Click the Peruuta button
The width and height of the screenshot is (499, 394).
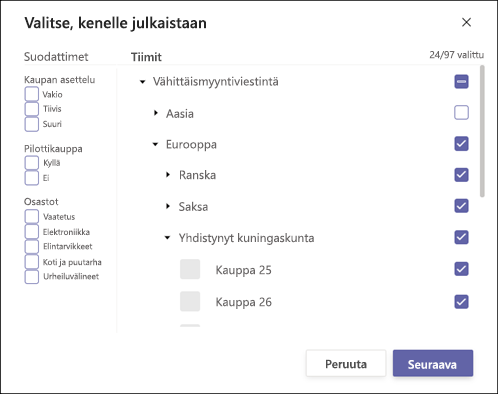click(x=346, y=364)
